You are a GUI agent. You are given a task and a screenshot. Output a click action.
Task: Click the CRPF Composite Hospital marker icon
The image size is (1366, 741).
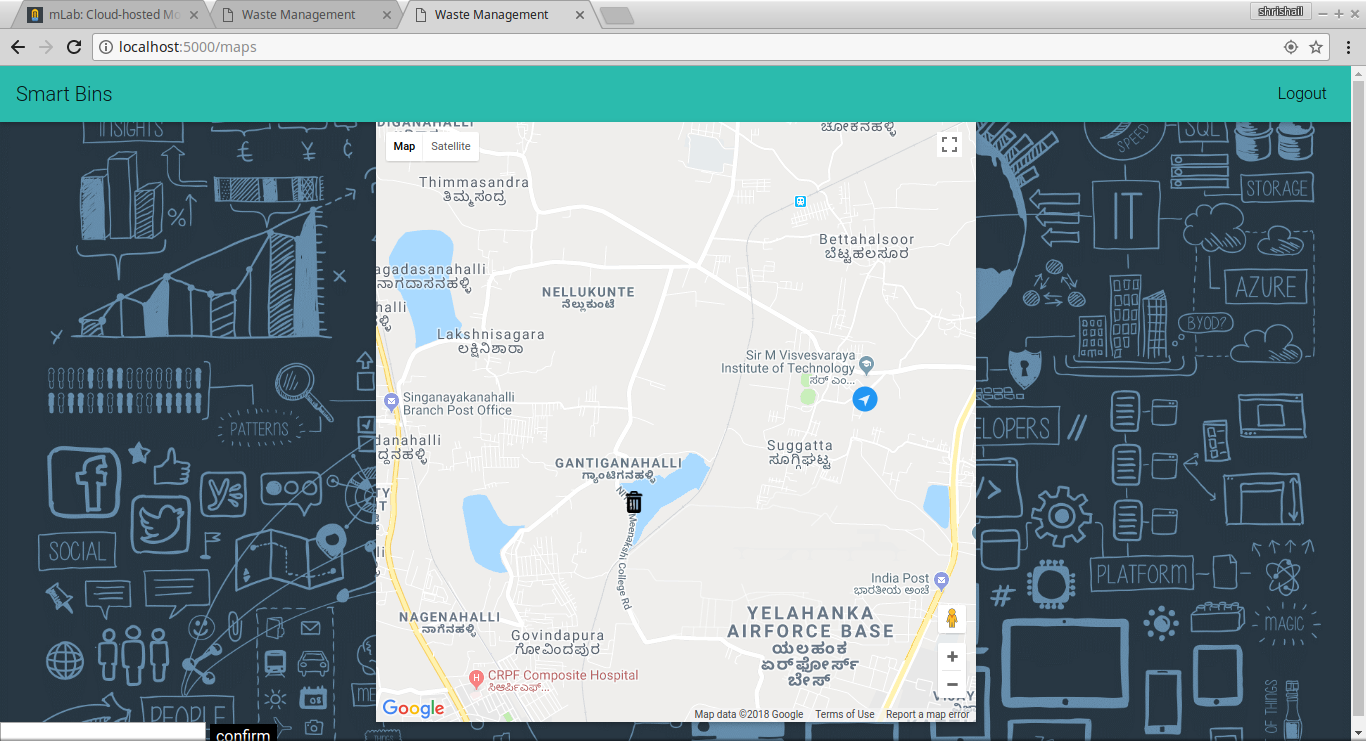click(x=477, y=678)
